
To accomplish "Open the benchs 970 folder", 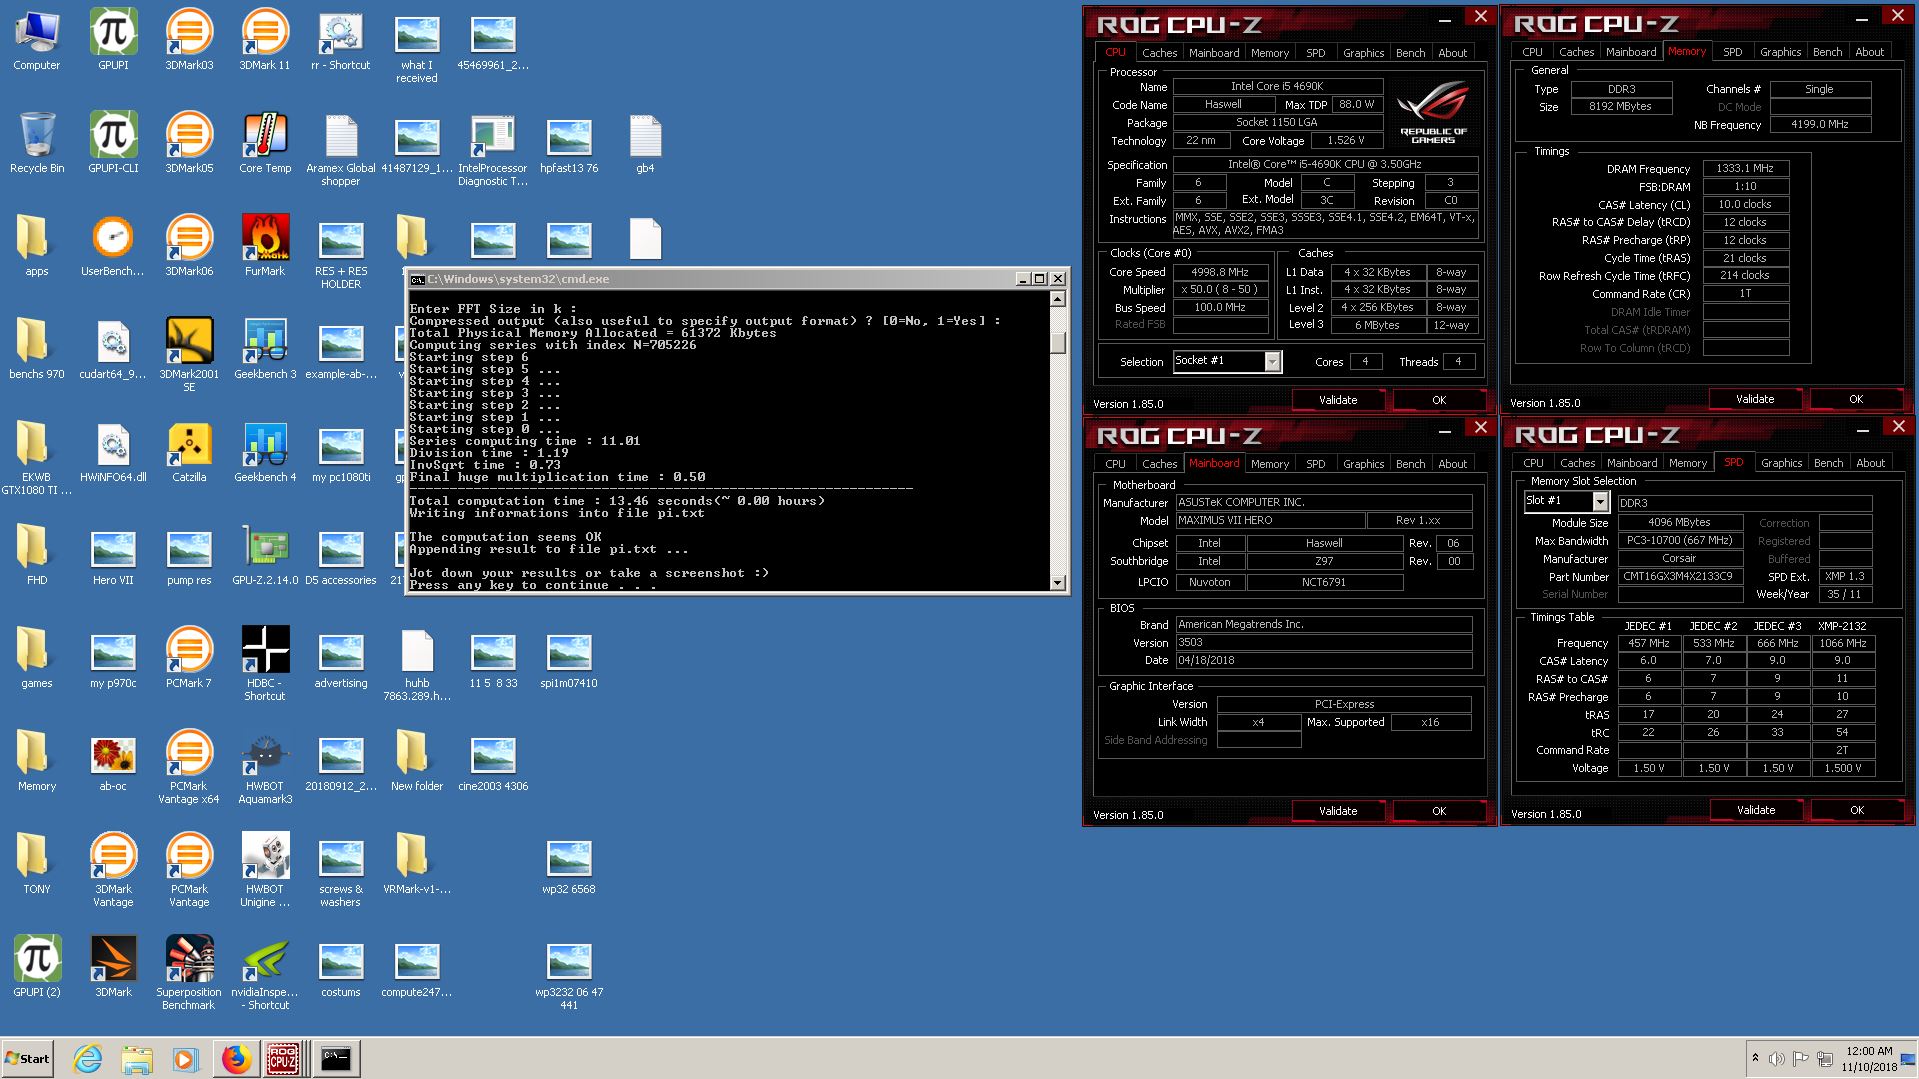I will coord(37,349).
